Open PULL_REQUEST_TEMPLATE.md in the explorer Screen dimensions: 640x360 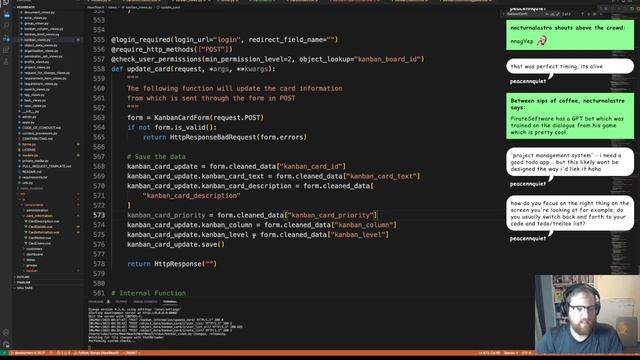pyautogui.click(x=47, y=166)
